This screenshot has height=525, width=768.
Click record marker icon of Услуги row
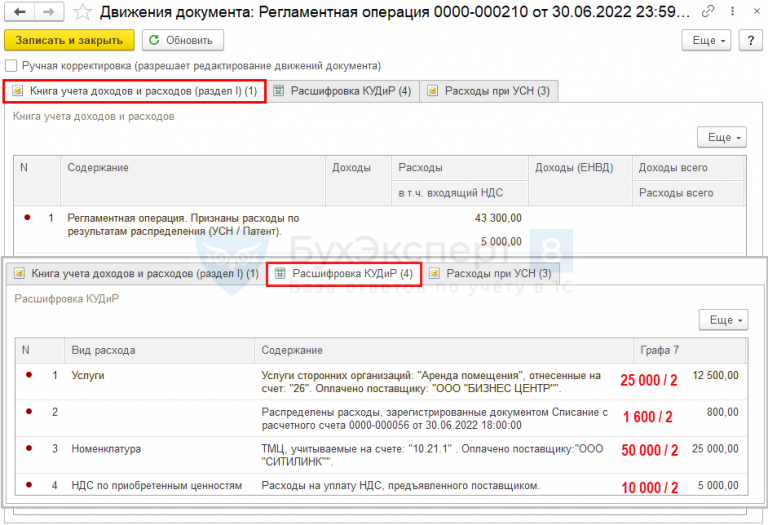coord(29,375)
